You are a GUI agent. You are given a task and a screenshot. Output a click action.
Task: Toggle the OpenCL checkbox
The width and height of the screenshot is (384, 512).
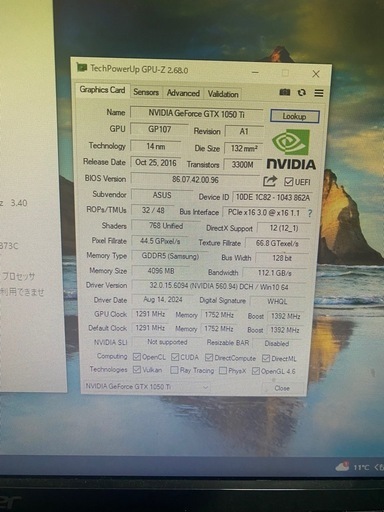tap(136, 357)
